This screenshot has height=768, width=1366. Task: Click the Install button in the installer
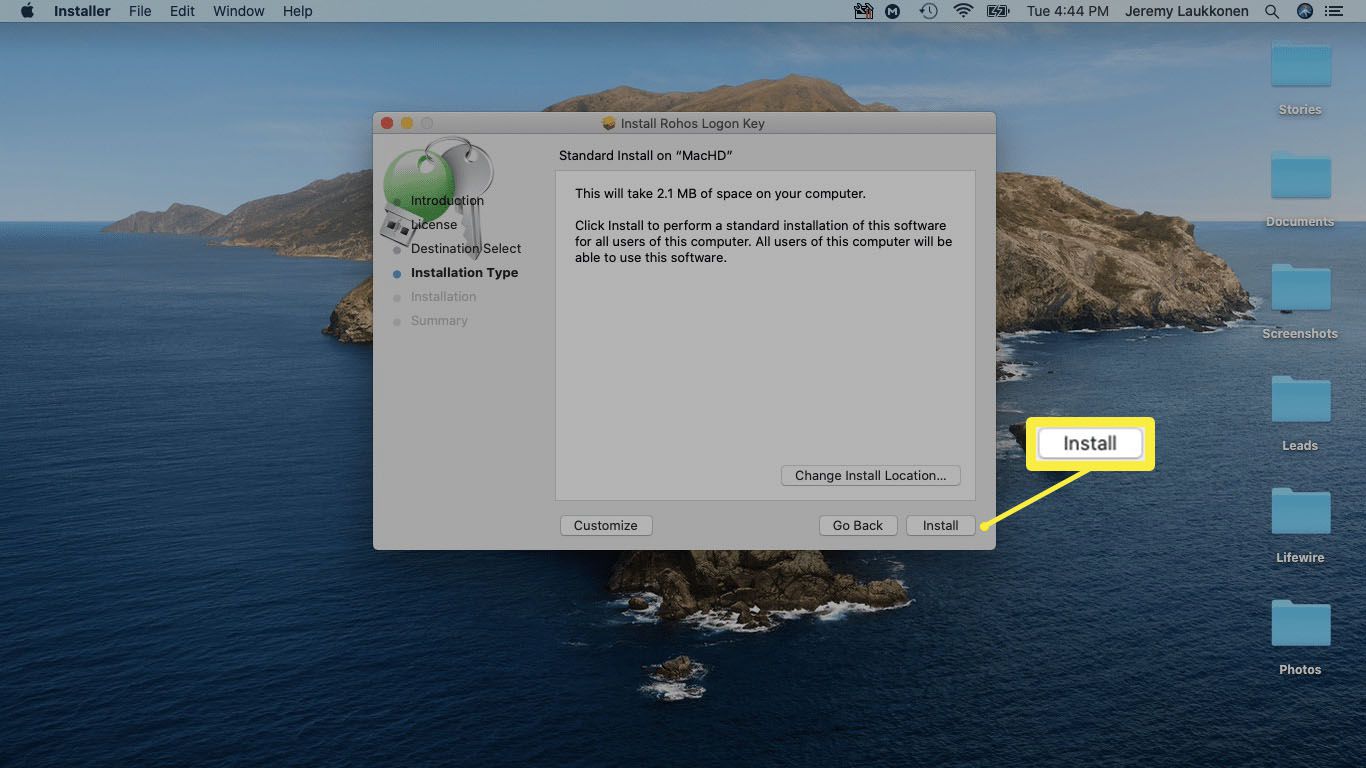[940, 525]
